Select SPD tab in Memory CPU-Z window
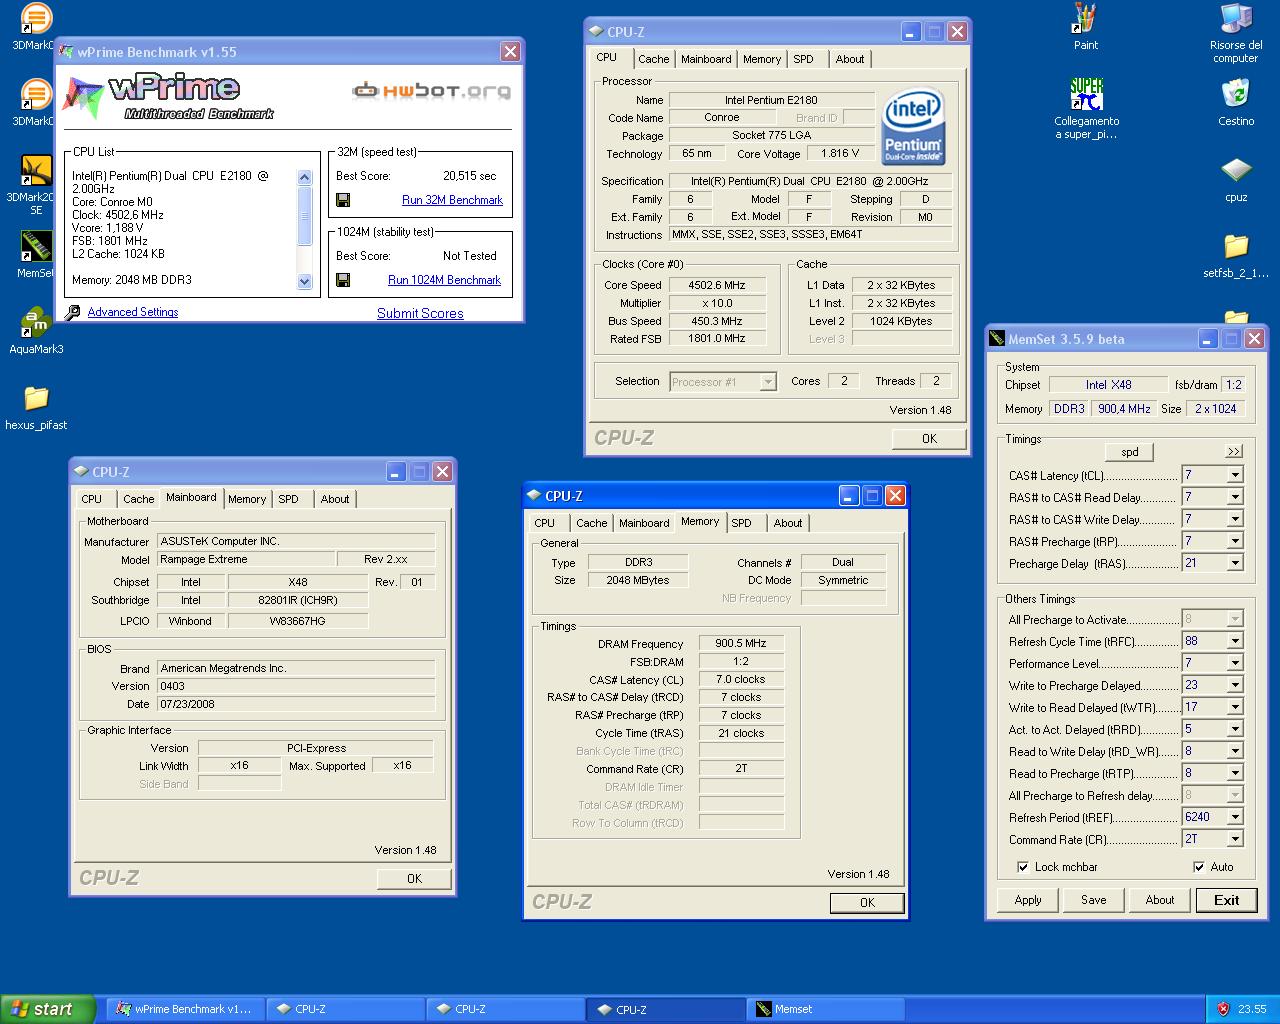The width and height of the screenshot is (1280, 1024). [x=741, y=523]
